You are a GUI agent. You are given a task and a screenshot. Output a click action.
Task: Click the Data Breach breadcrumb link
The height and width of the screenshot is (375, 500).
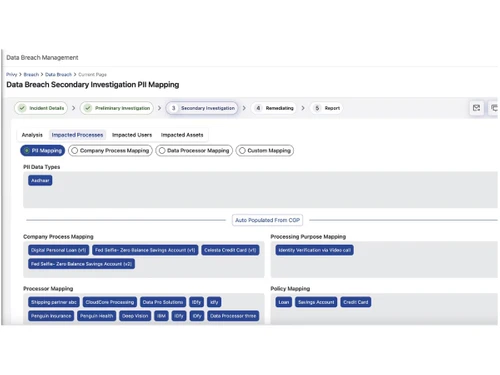click(58, 74)
